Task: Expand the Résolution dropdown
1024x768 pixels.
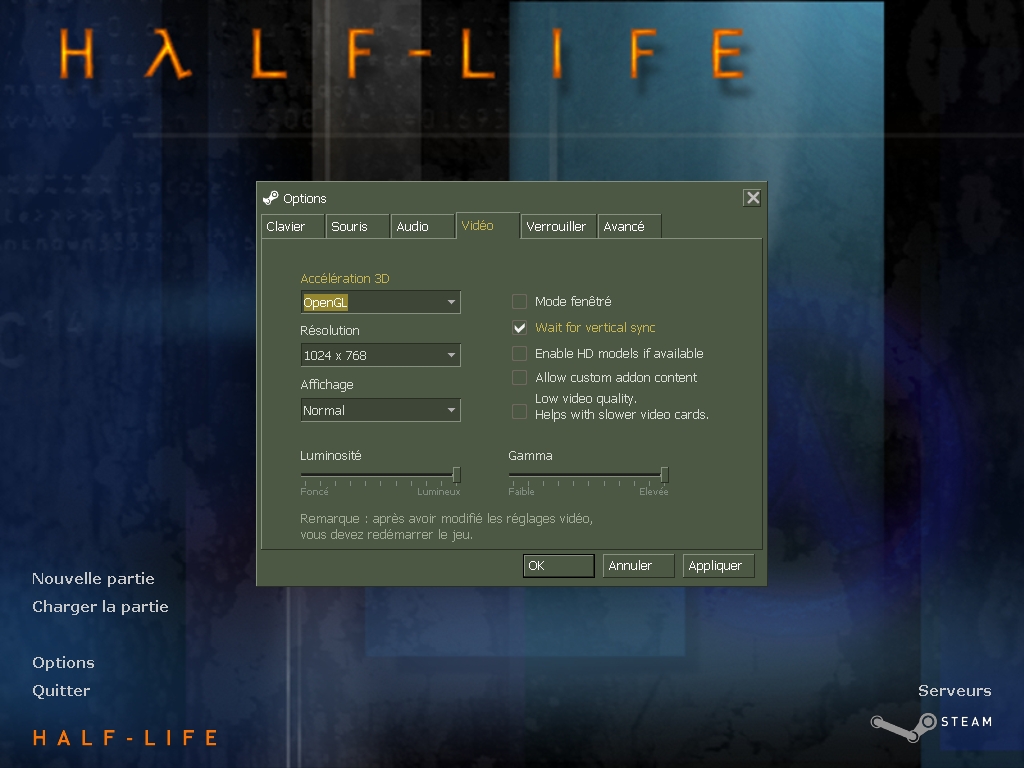Action: (x=380, y=355)
